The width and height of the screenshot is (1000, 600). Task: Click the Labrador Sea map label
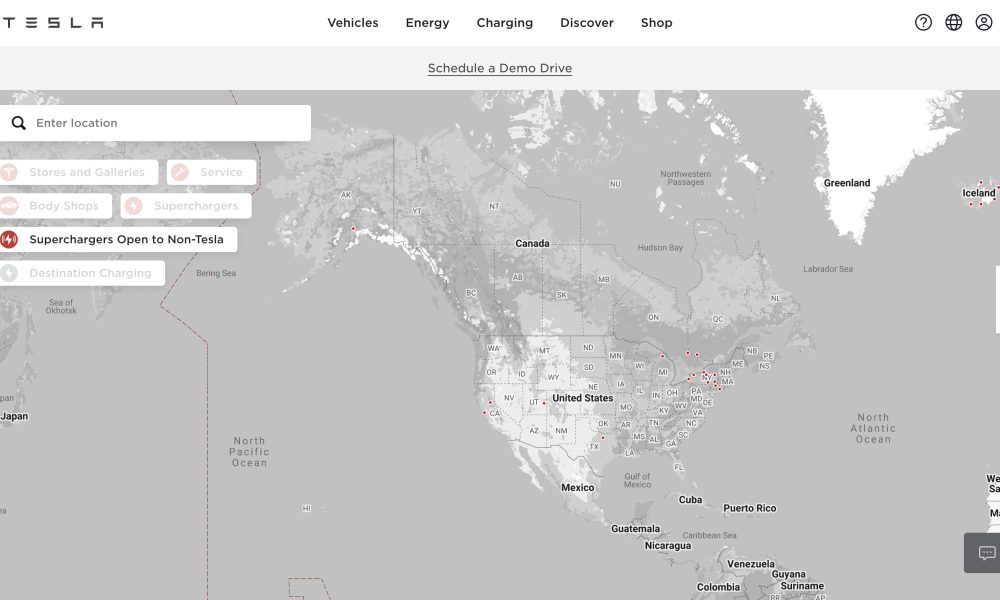coord(828,269)
